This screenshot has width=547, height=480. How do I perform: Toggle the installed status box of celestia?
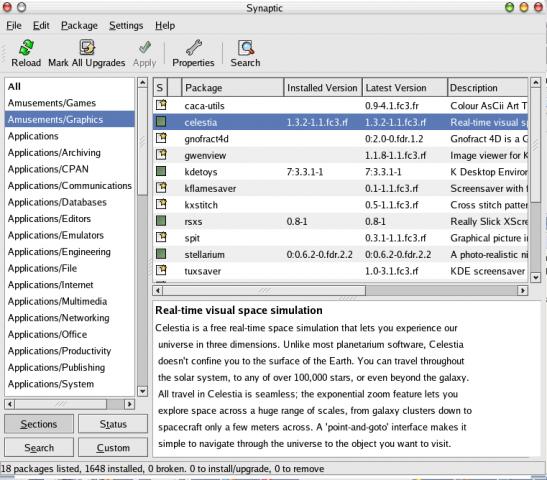pyautogui.click(x=161, y=122)
